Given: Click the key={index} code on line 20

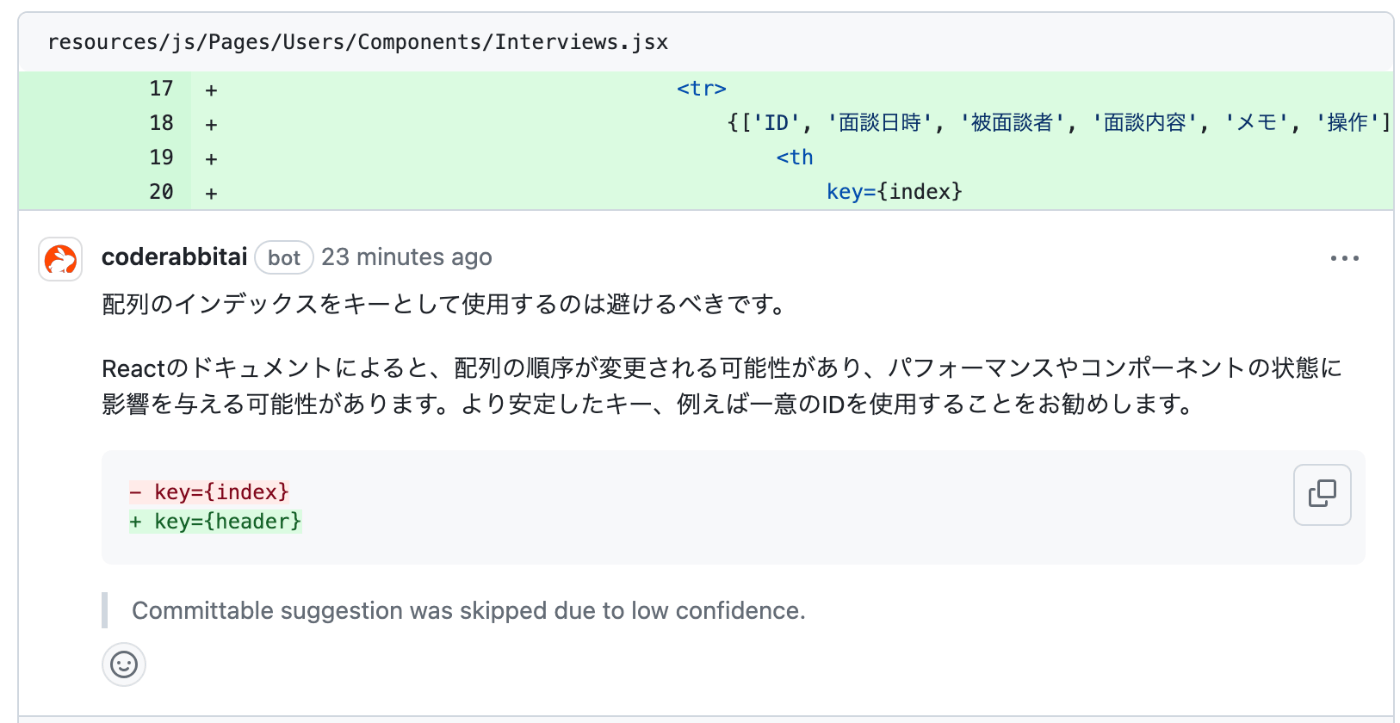Looking at the screenshot, I should tap(894, 192).
